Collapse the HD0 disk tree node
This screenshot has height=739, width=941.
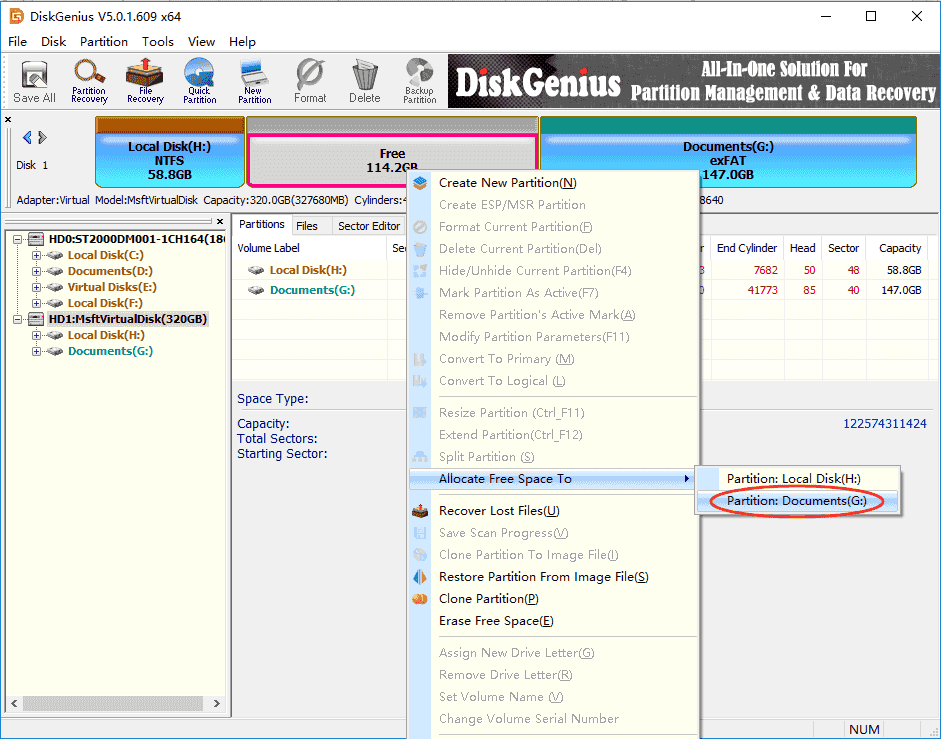click(17, 239)
